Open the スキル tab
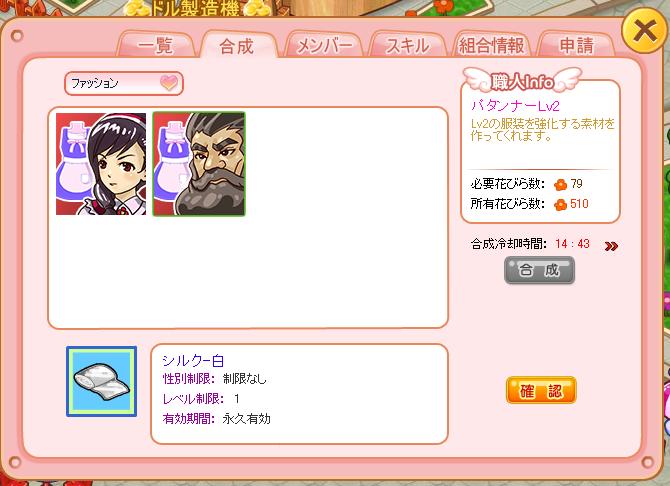This screenshot has height=486, width=670. pos(407,45)
